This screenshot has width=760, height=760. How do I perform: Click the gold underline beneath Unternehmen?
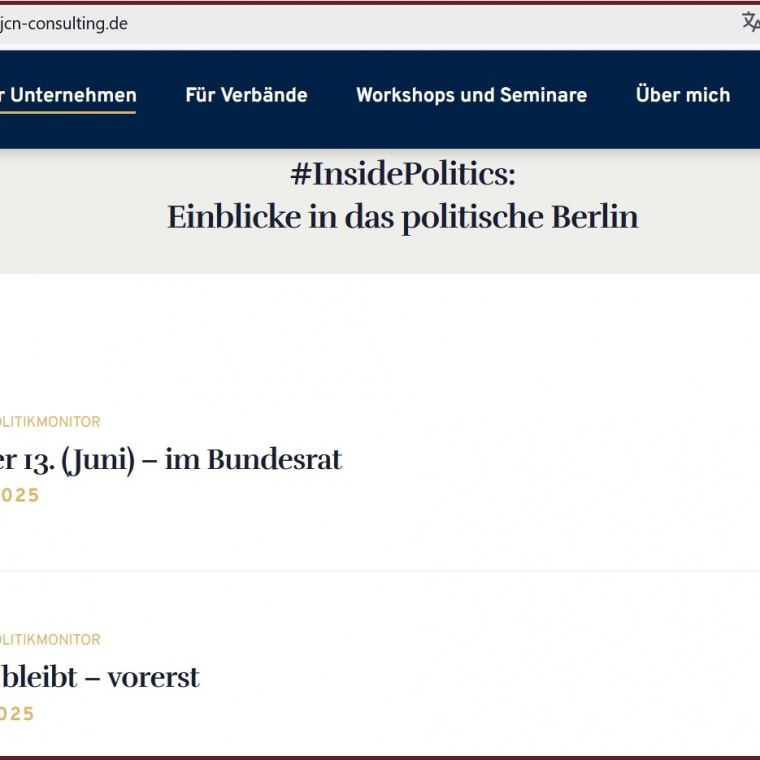point(68,113)
